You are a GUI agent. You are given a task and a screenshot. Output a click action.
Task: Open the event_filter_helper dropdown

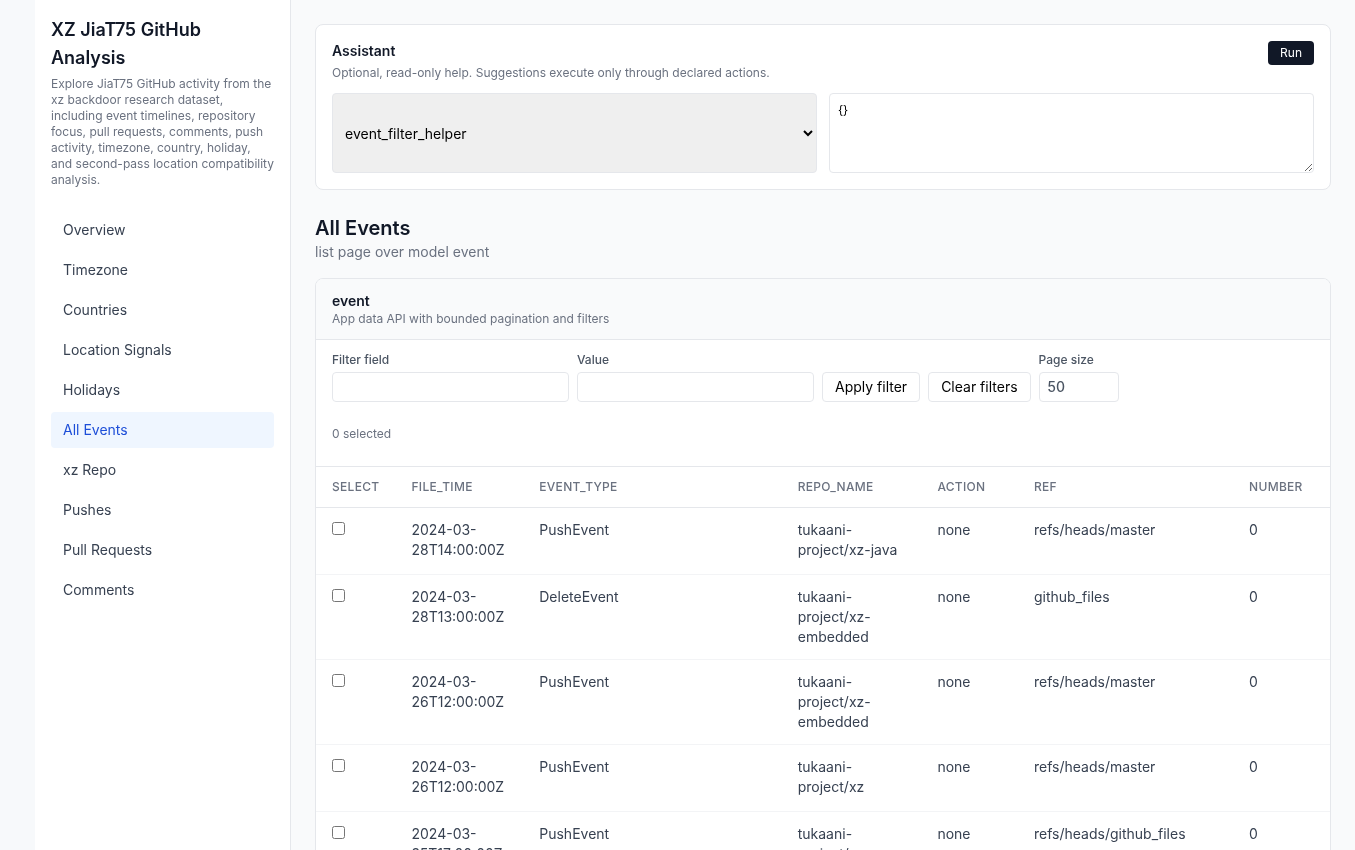[574, 133]
